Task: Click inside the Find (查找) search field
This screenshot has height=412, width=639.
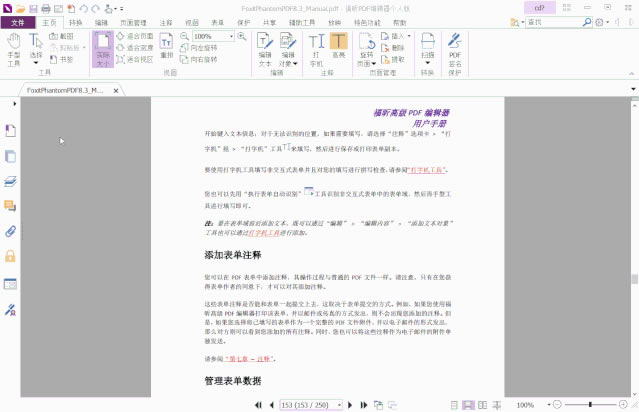Action: (553, 22)
